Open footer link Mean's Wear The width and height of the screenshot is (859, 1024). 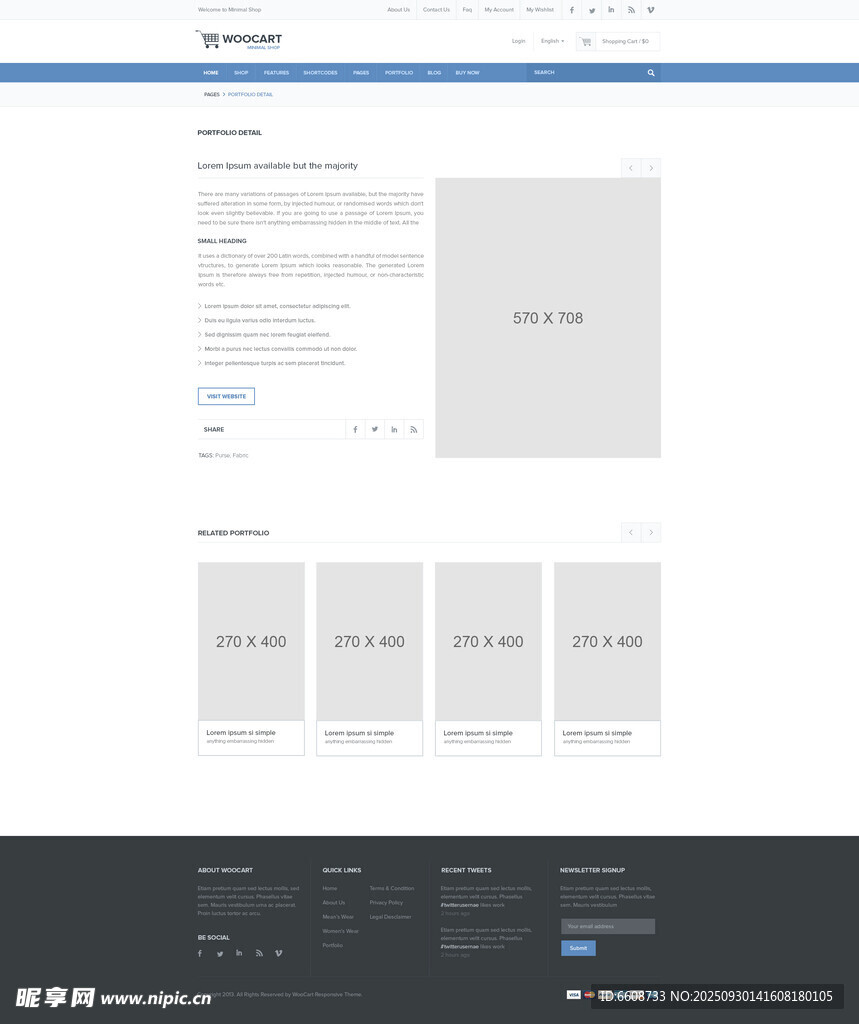click(x=338, y=917)
